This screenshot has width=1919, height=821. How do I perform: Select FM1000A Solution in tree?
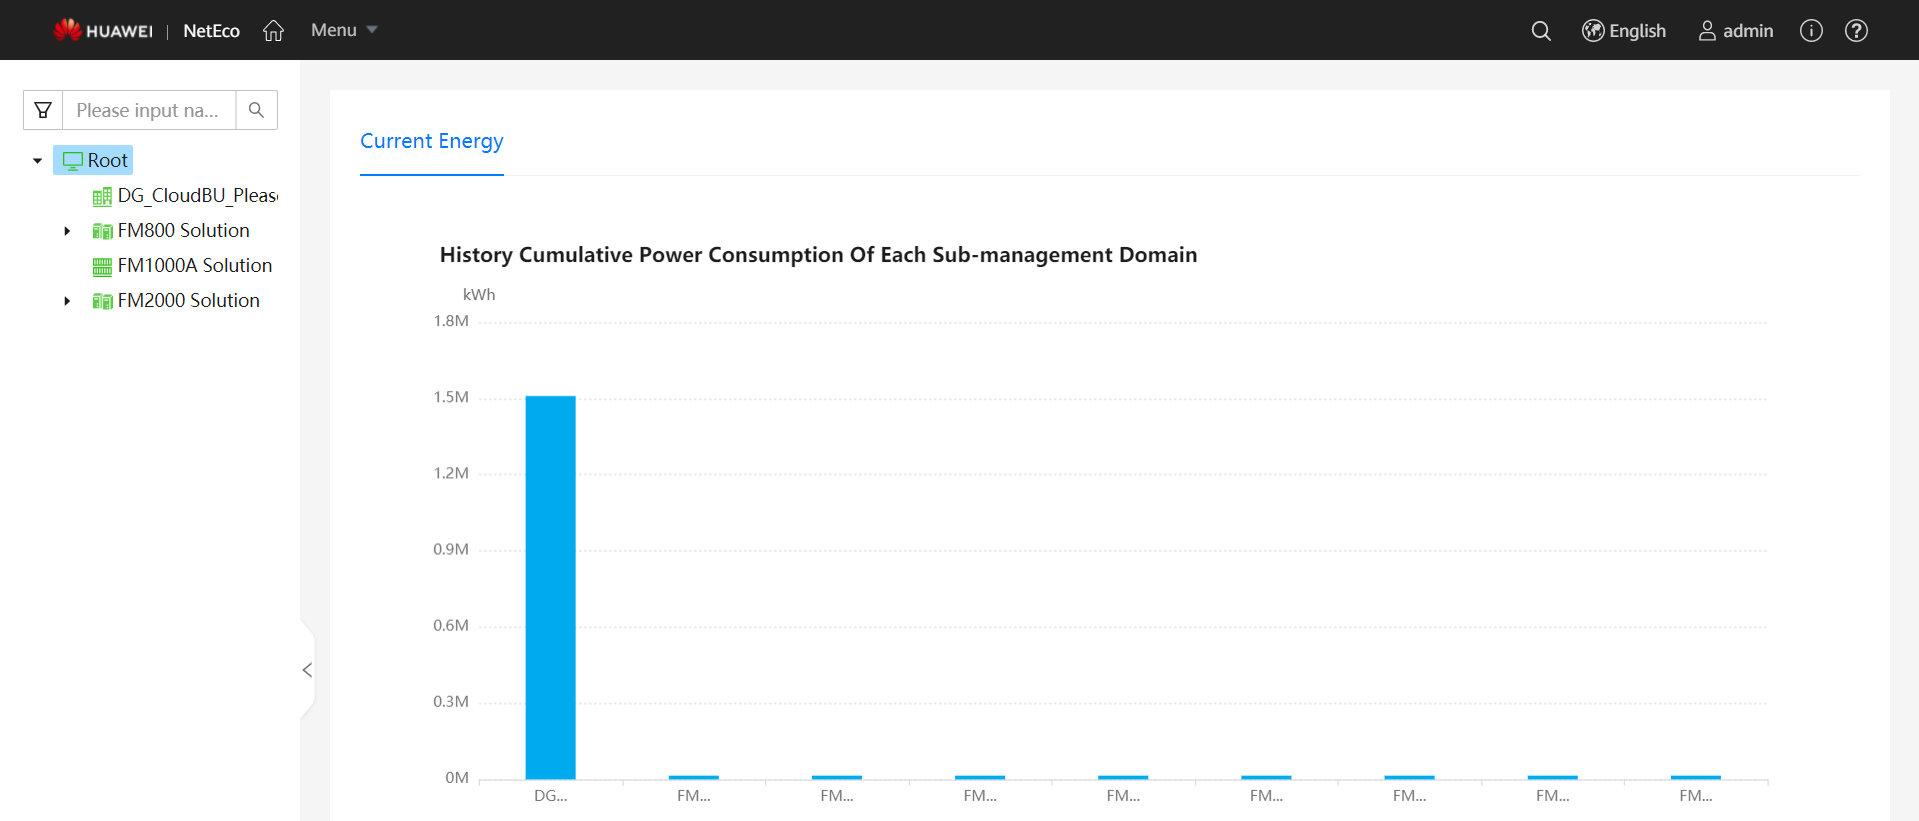[x=194, y=266]
